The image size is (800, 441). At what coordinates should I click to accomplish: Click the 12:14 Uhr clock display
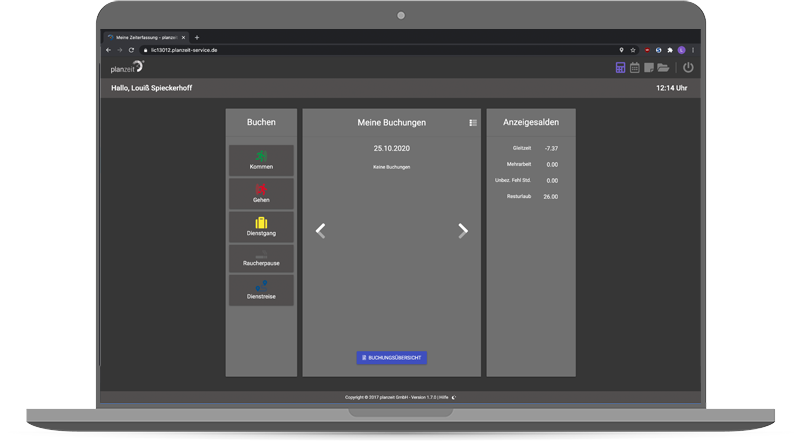click(x=671, y=88)
